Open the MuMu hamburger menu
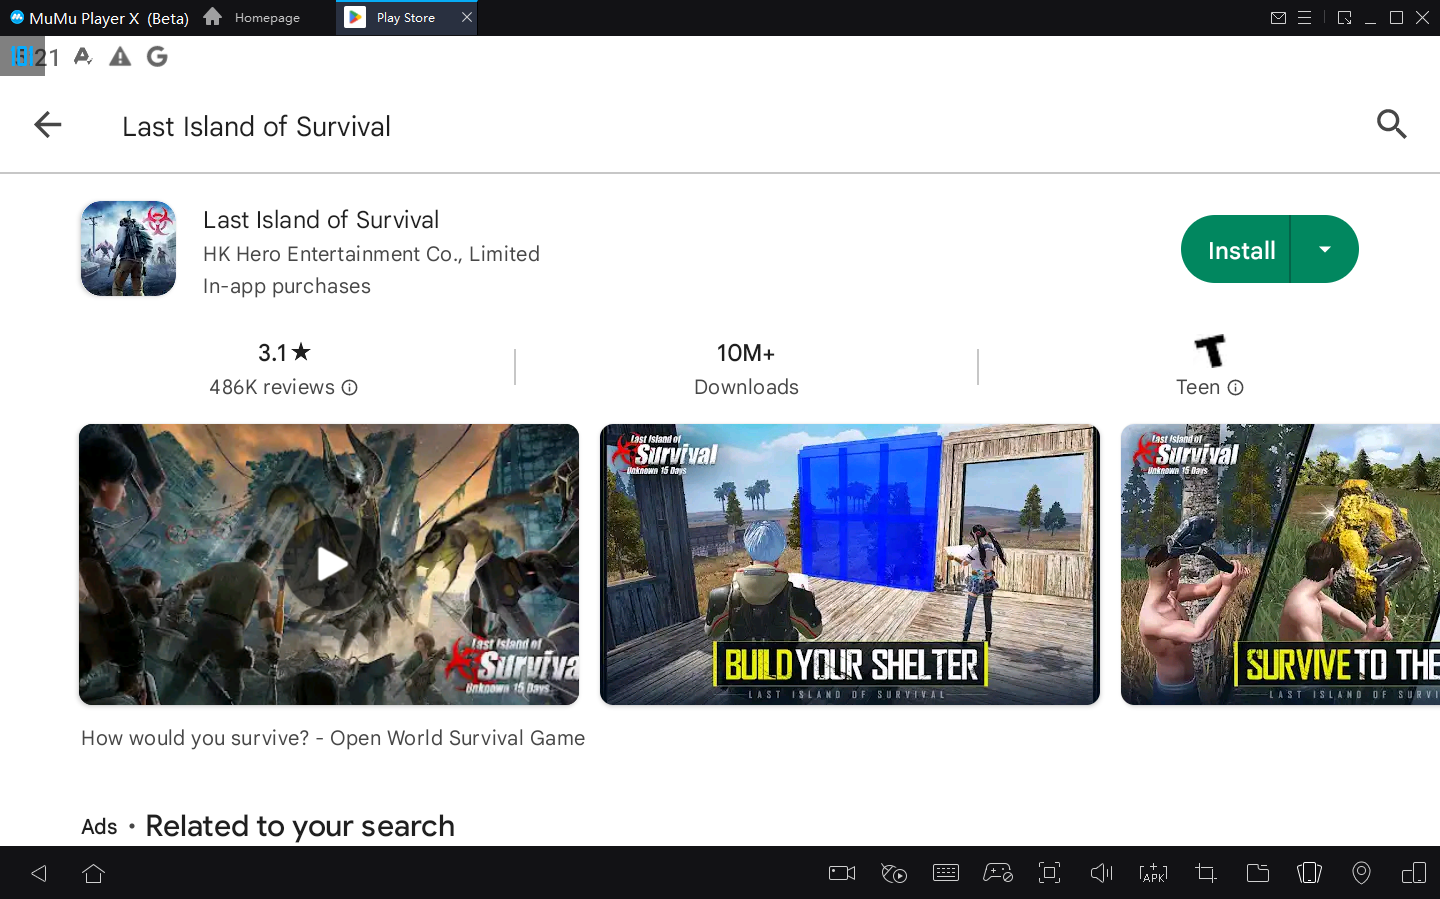The image size is (1440, 899). [x=1304, y=18]
